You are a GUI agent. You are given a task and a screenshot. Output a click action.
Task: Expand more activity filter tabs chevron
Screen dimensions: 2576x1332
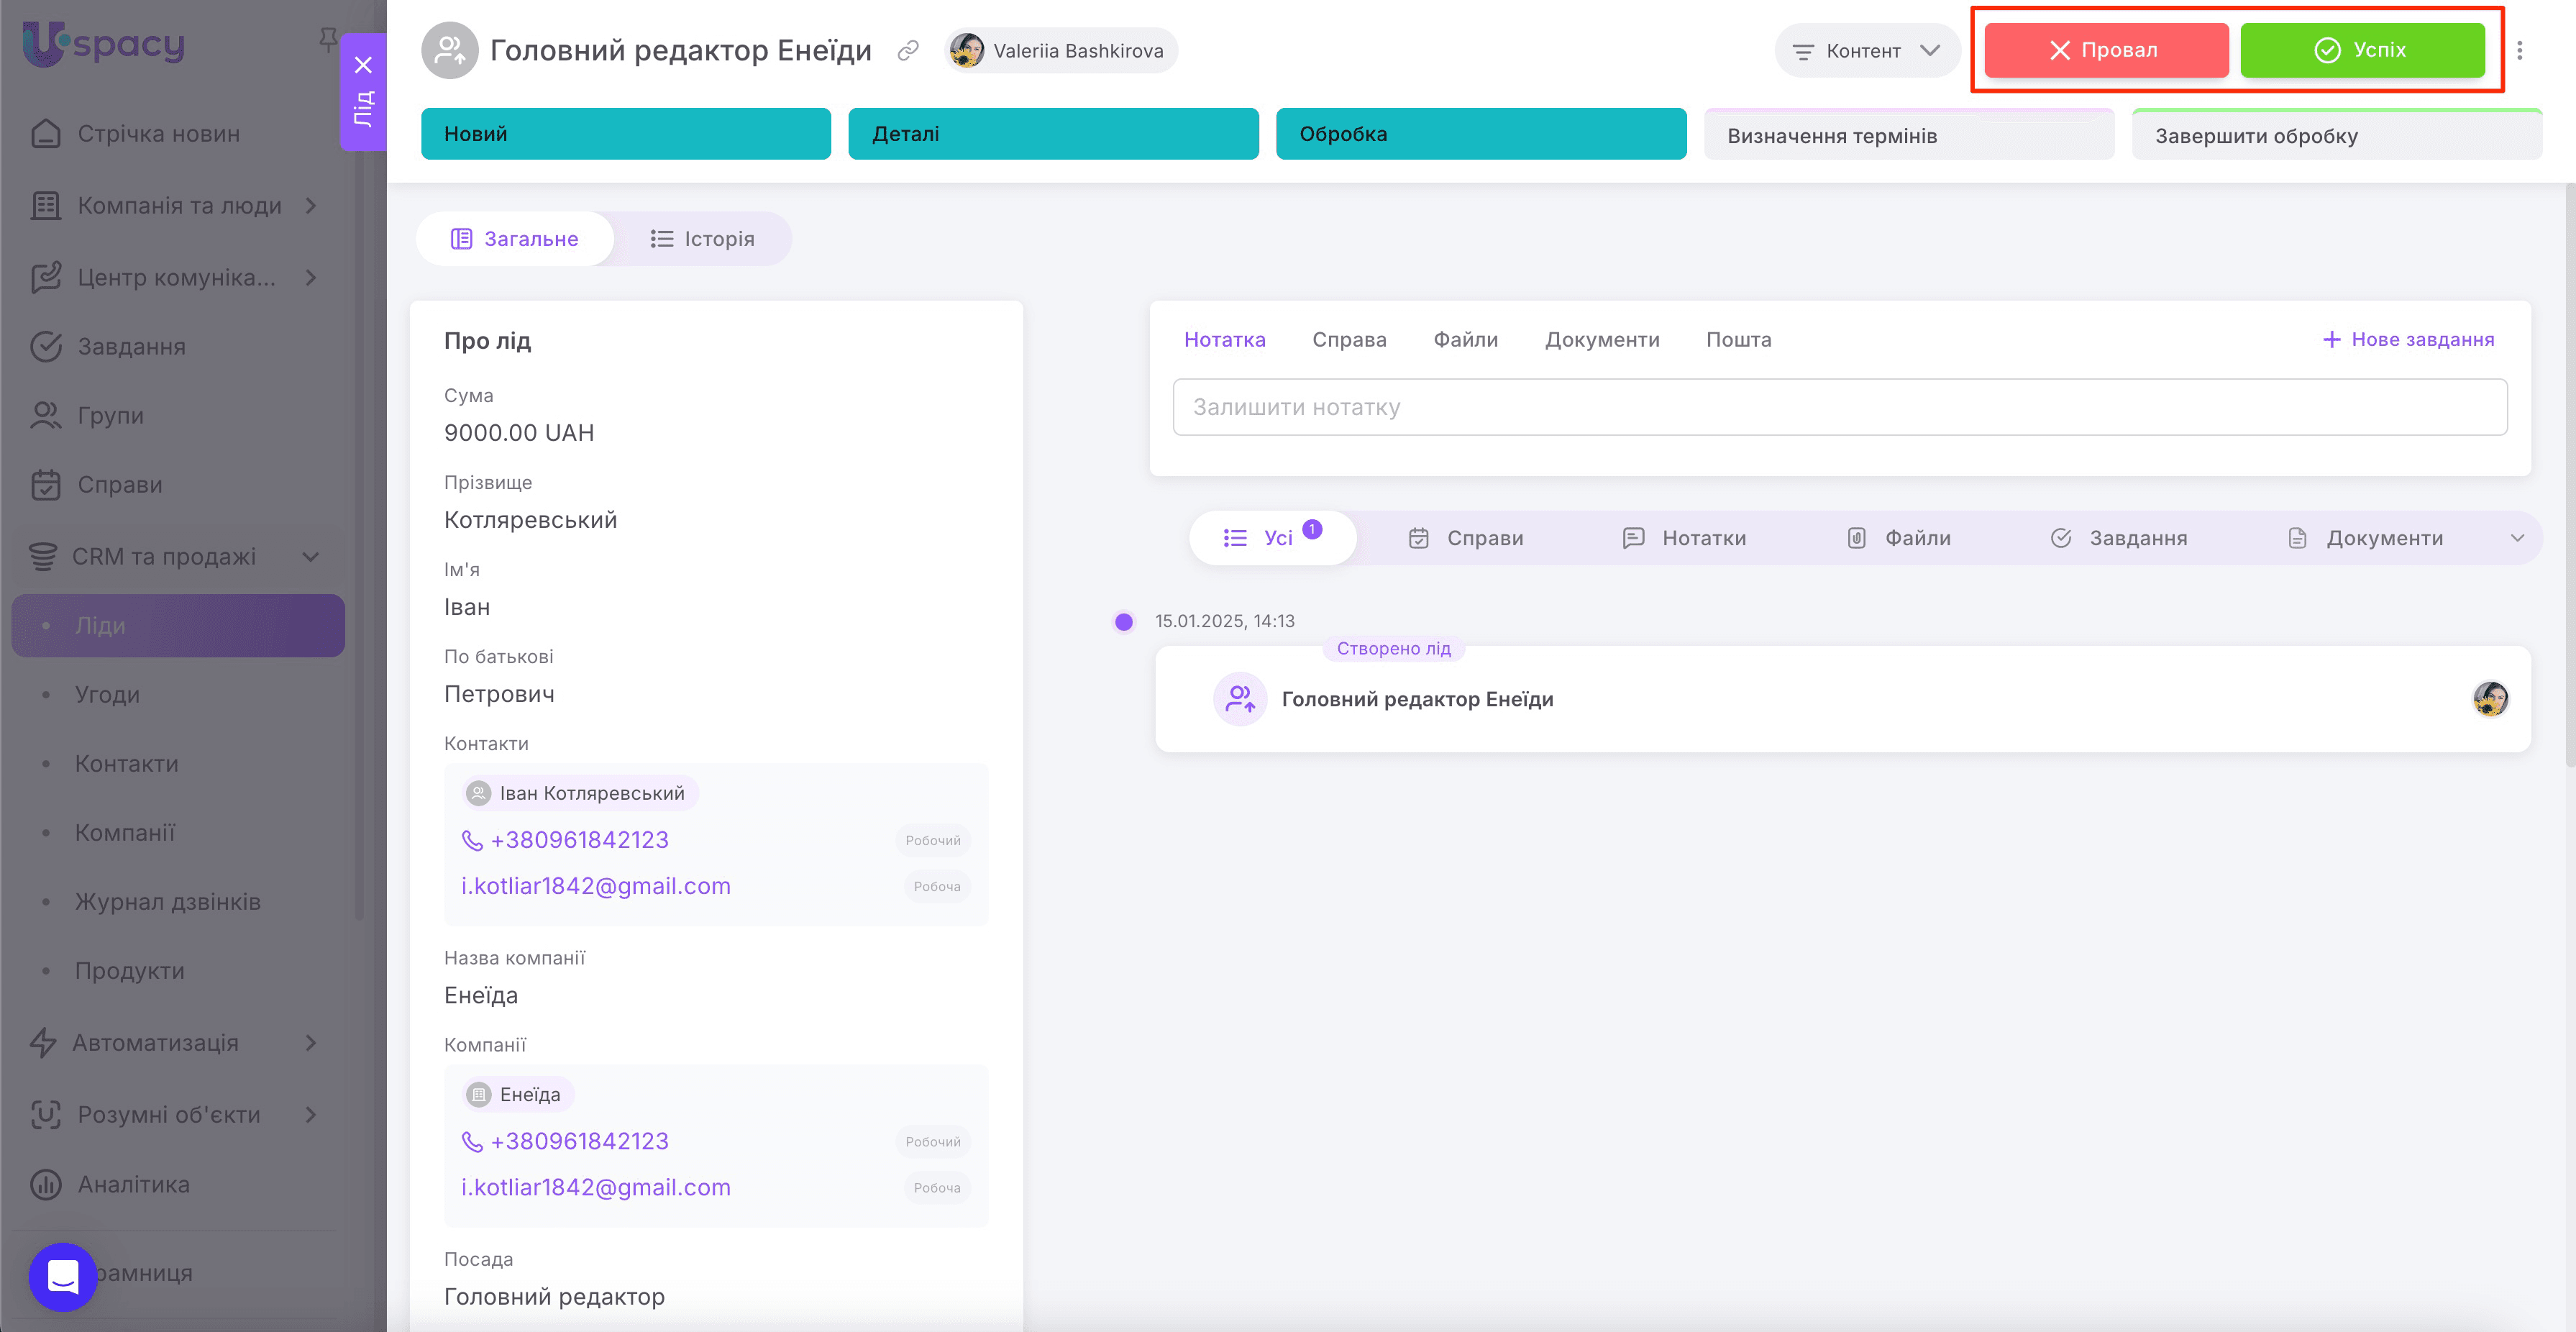coord(2517,538)
